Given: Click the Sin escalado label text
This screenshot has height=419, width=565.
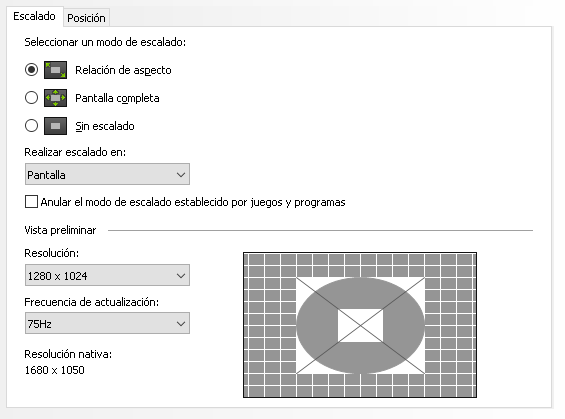Looking at the screenshot, I should coord(105,126).
